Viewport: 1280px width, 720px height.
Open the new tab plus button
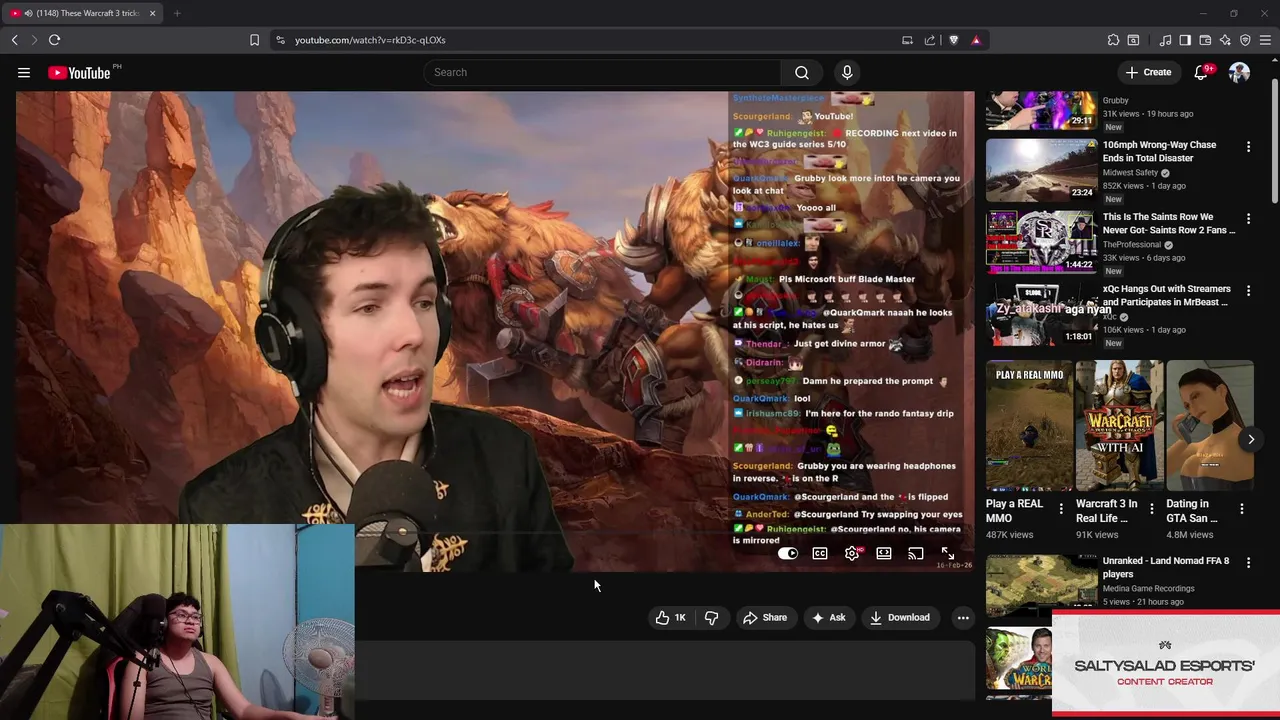[x=177, y=13]
